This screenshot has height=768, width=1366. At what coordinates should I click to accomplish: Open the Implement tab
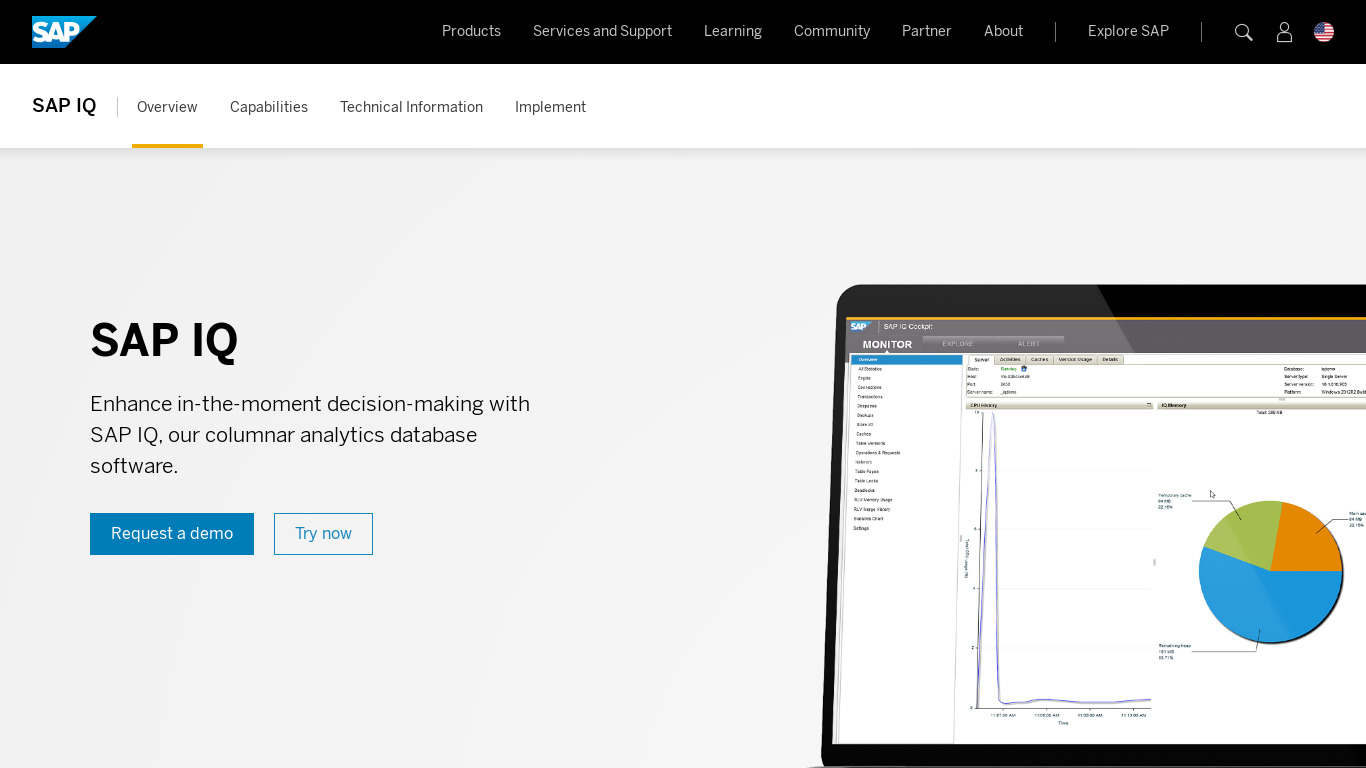click(x=550, y=107)
